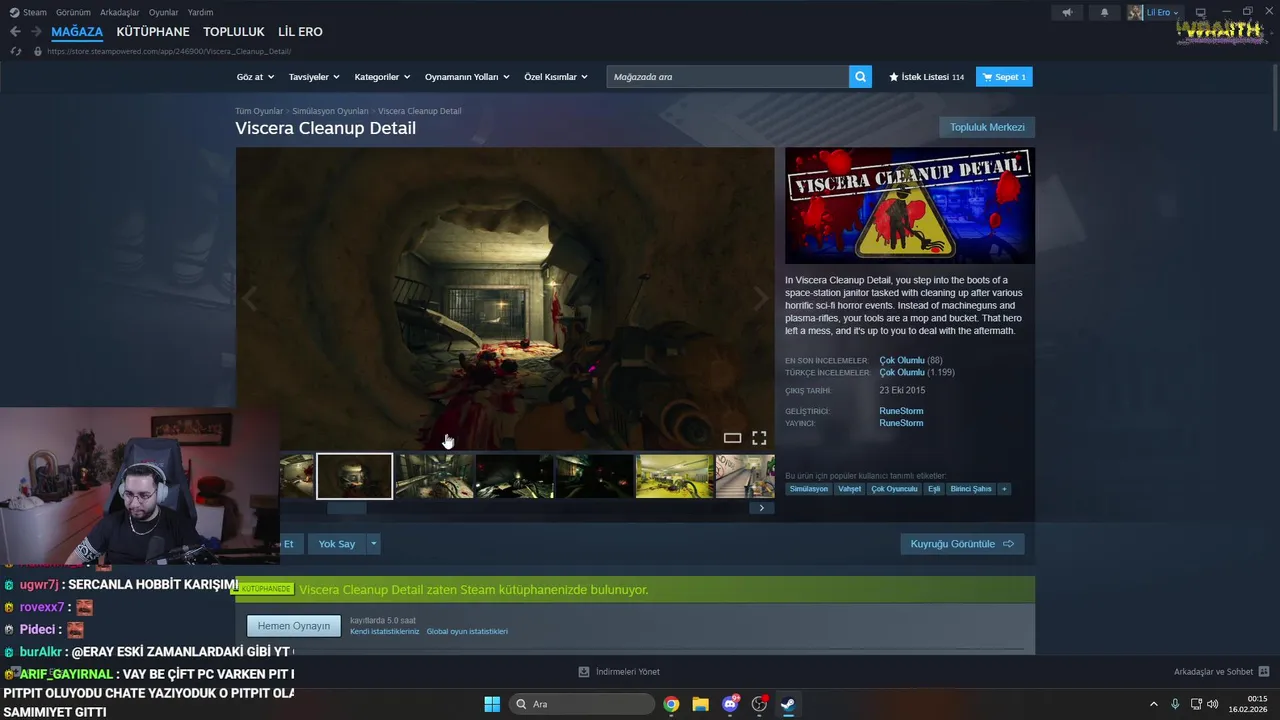Open RuneStorm developer link

click(x=901, y=411)
